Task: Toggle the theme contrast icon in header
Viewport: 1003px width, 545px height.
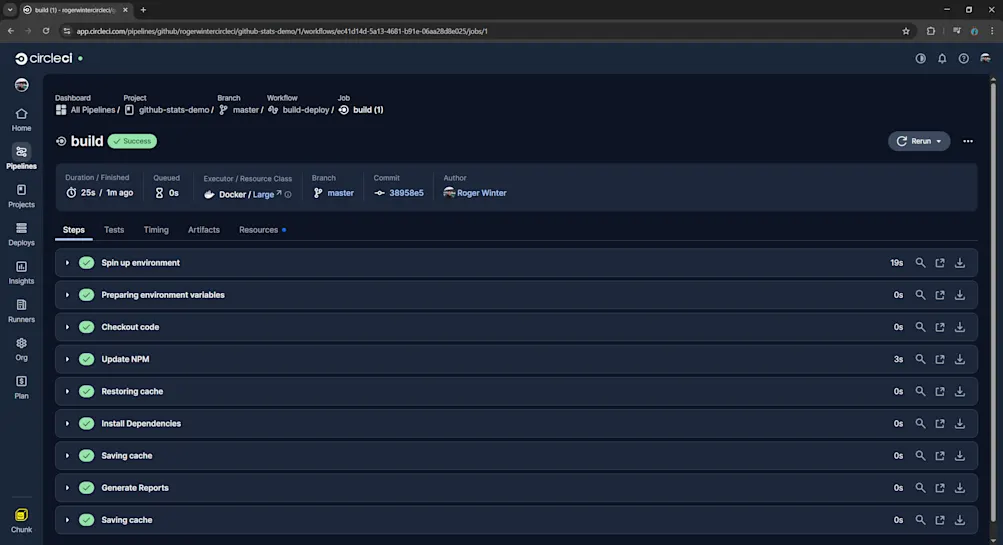Action: tap(920, 58)
